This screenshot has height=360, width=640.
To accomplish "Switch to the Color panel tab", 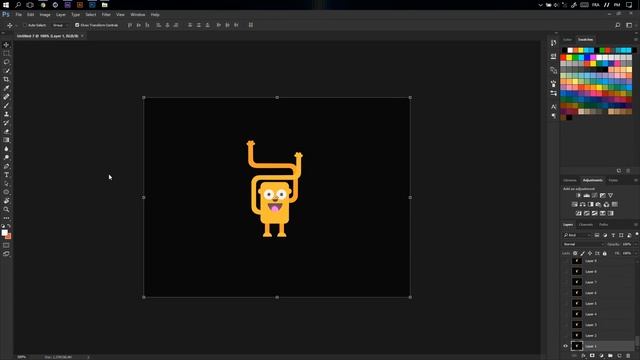I will [567, 40].
